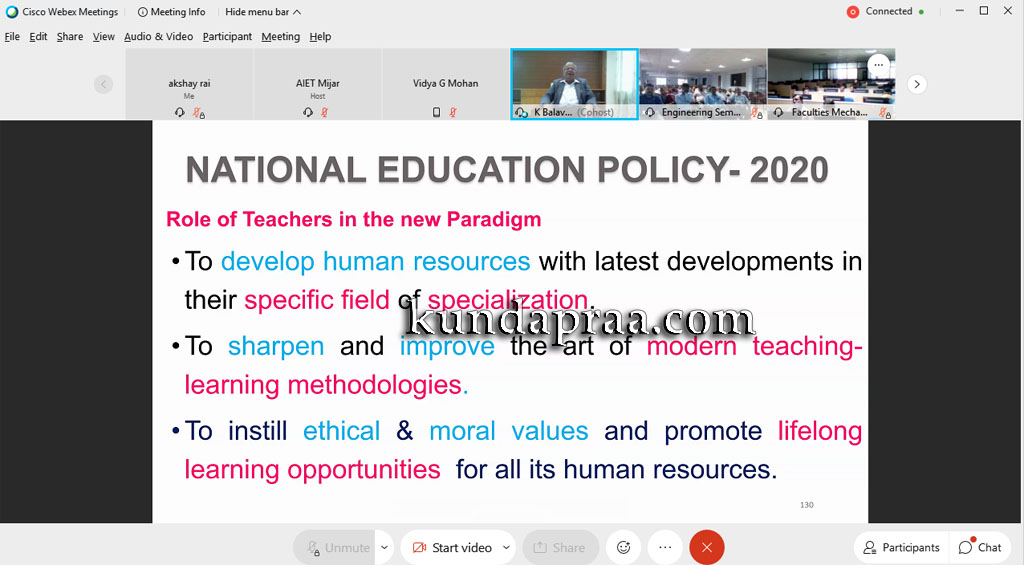Click the Unmute microphone button
Image resolution: width=1024 pixels, height=565 pixels.
click(x=338, y=547)
